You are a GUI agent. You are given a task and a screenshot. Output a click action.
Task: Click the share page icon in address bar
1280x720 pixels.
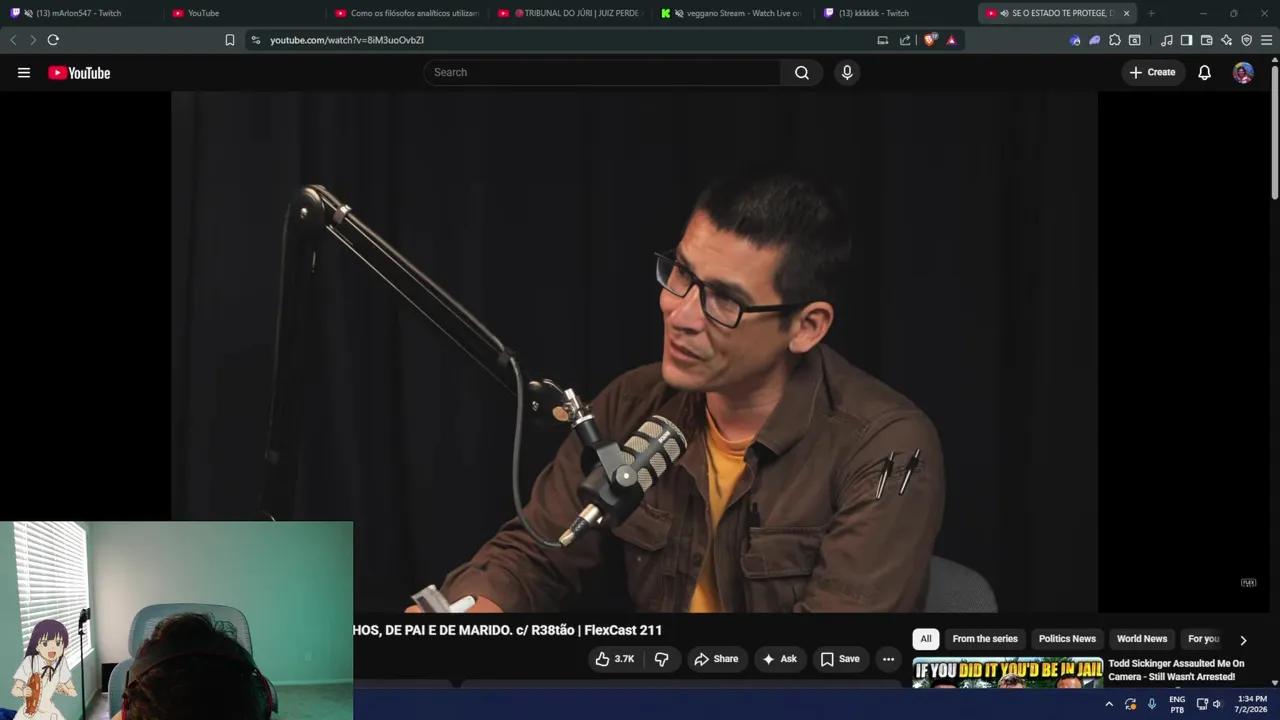[x=905, y=40]
